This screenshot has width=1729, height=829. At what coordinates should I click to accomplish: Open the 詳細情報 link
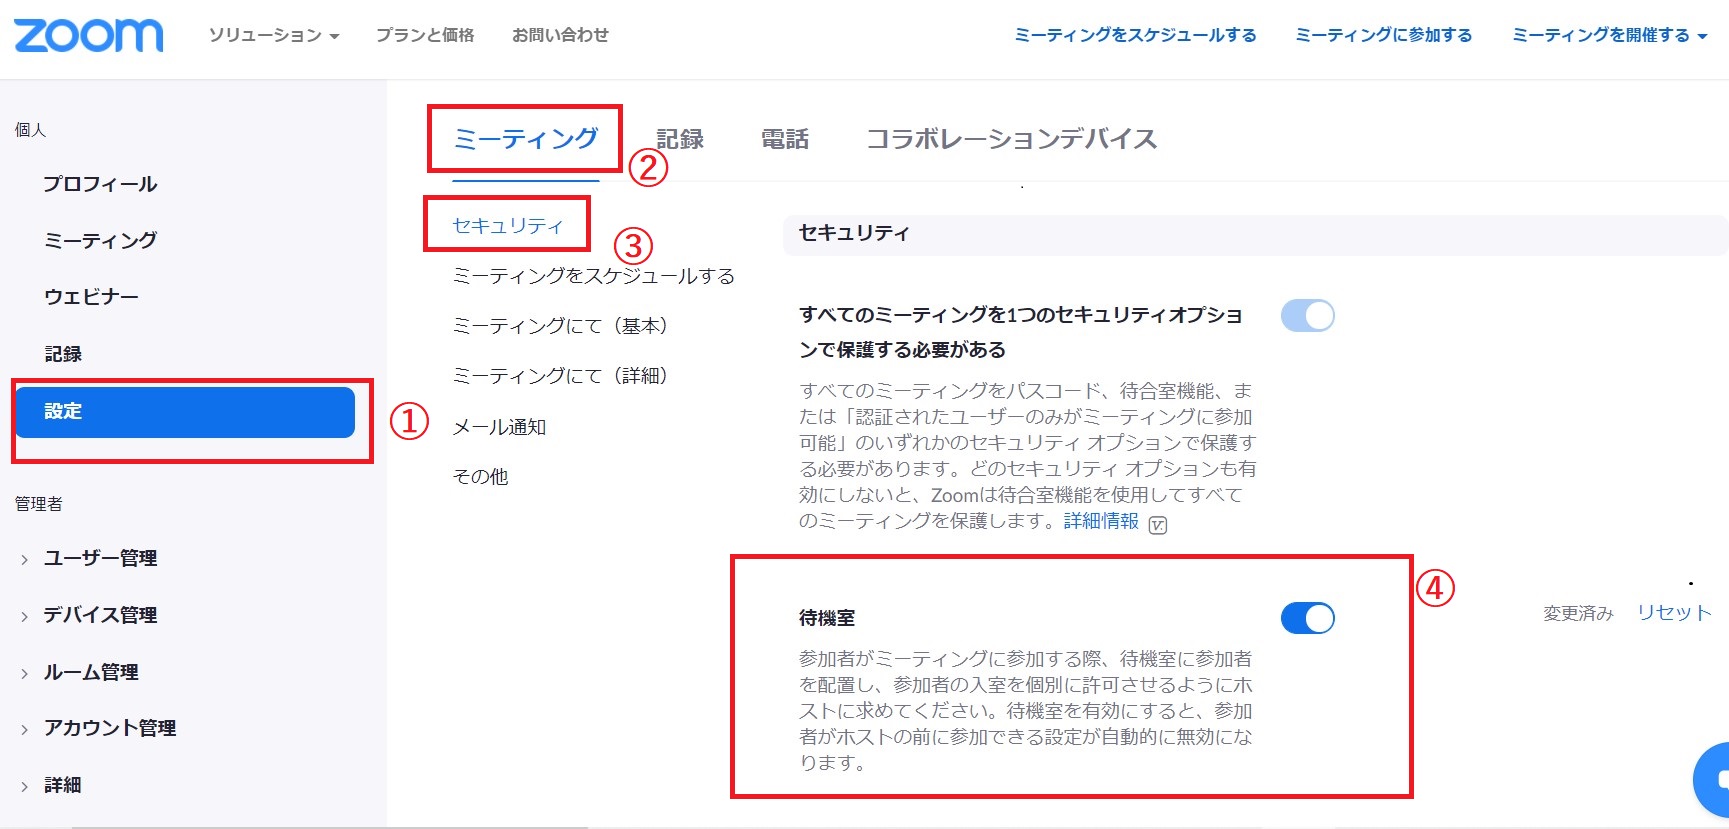[x=1101, y=521]
